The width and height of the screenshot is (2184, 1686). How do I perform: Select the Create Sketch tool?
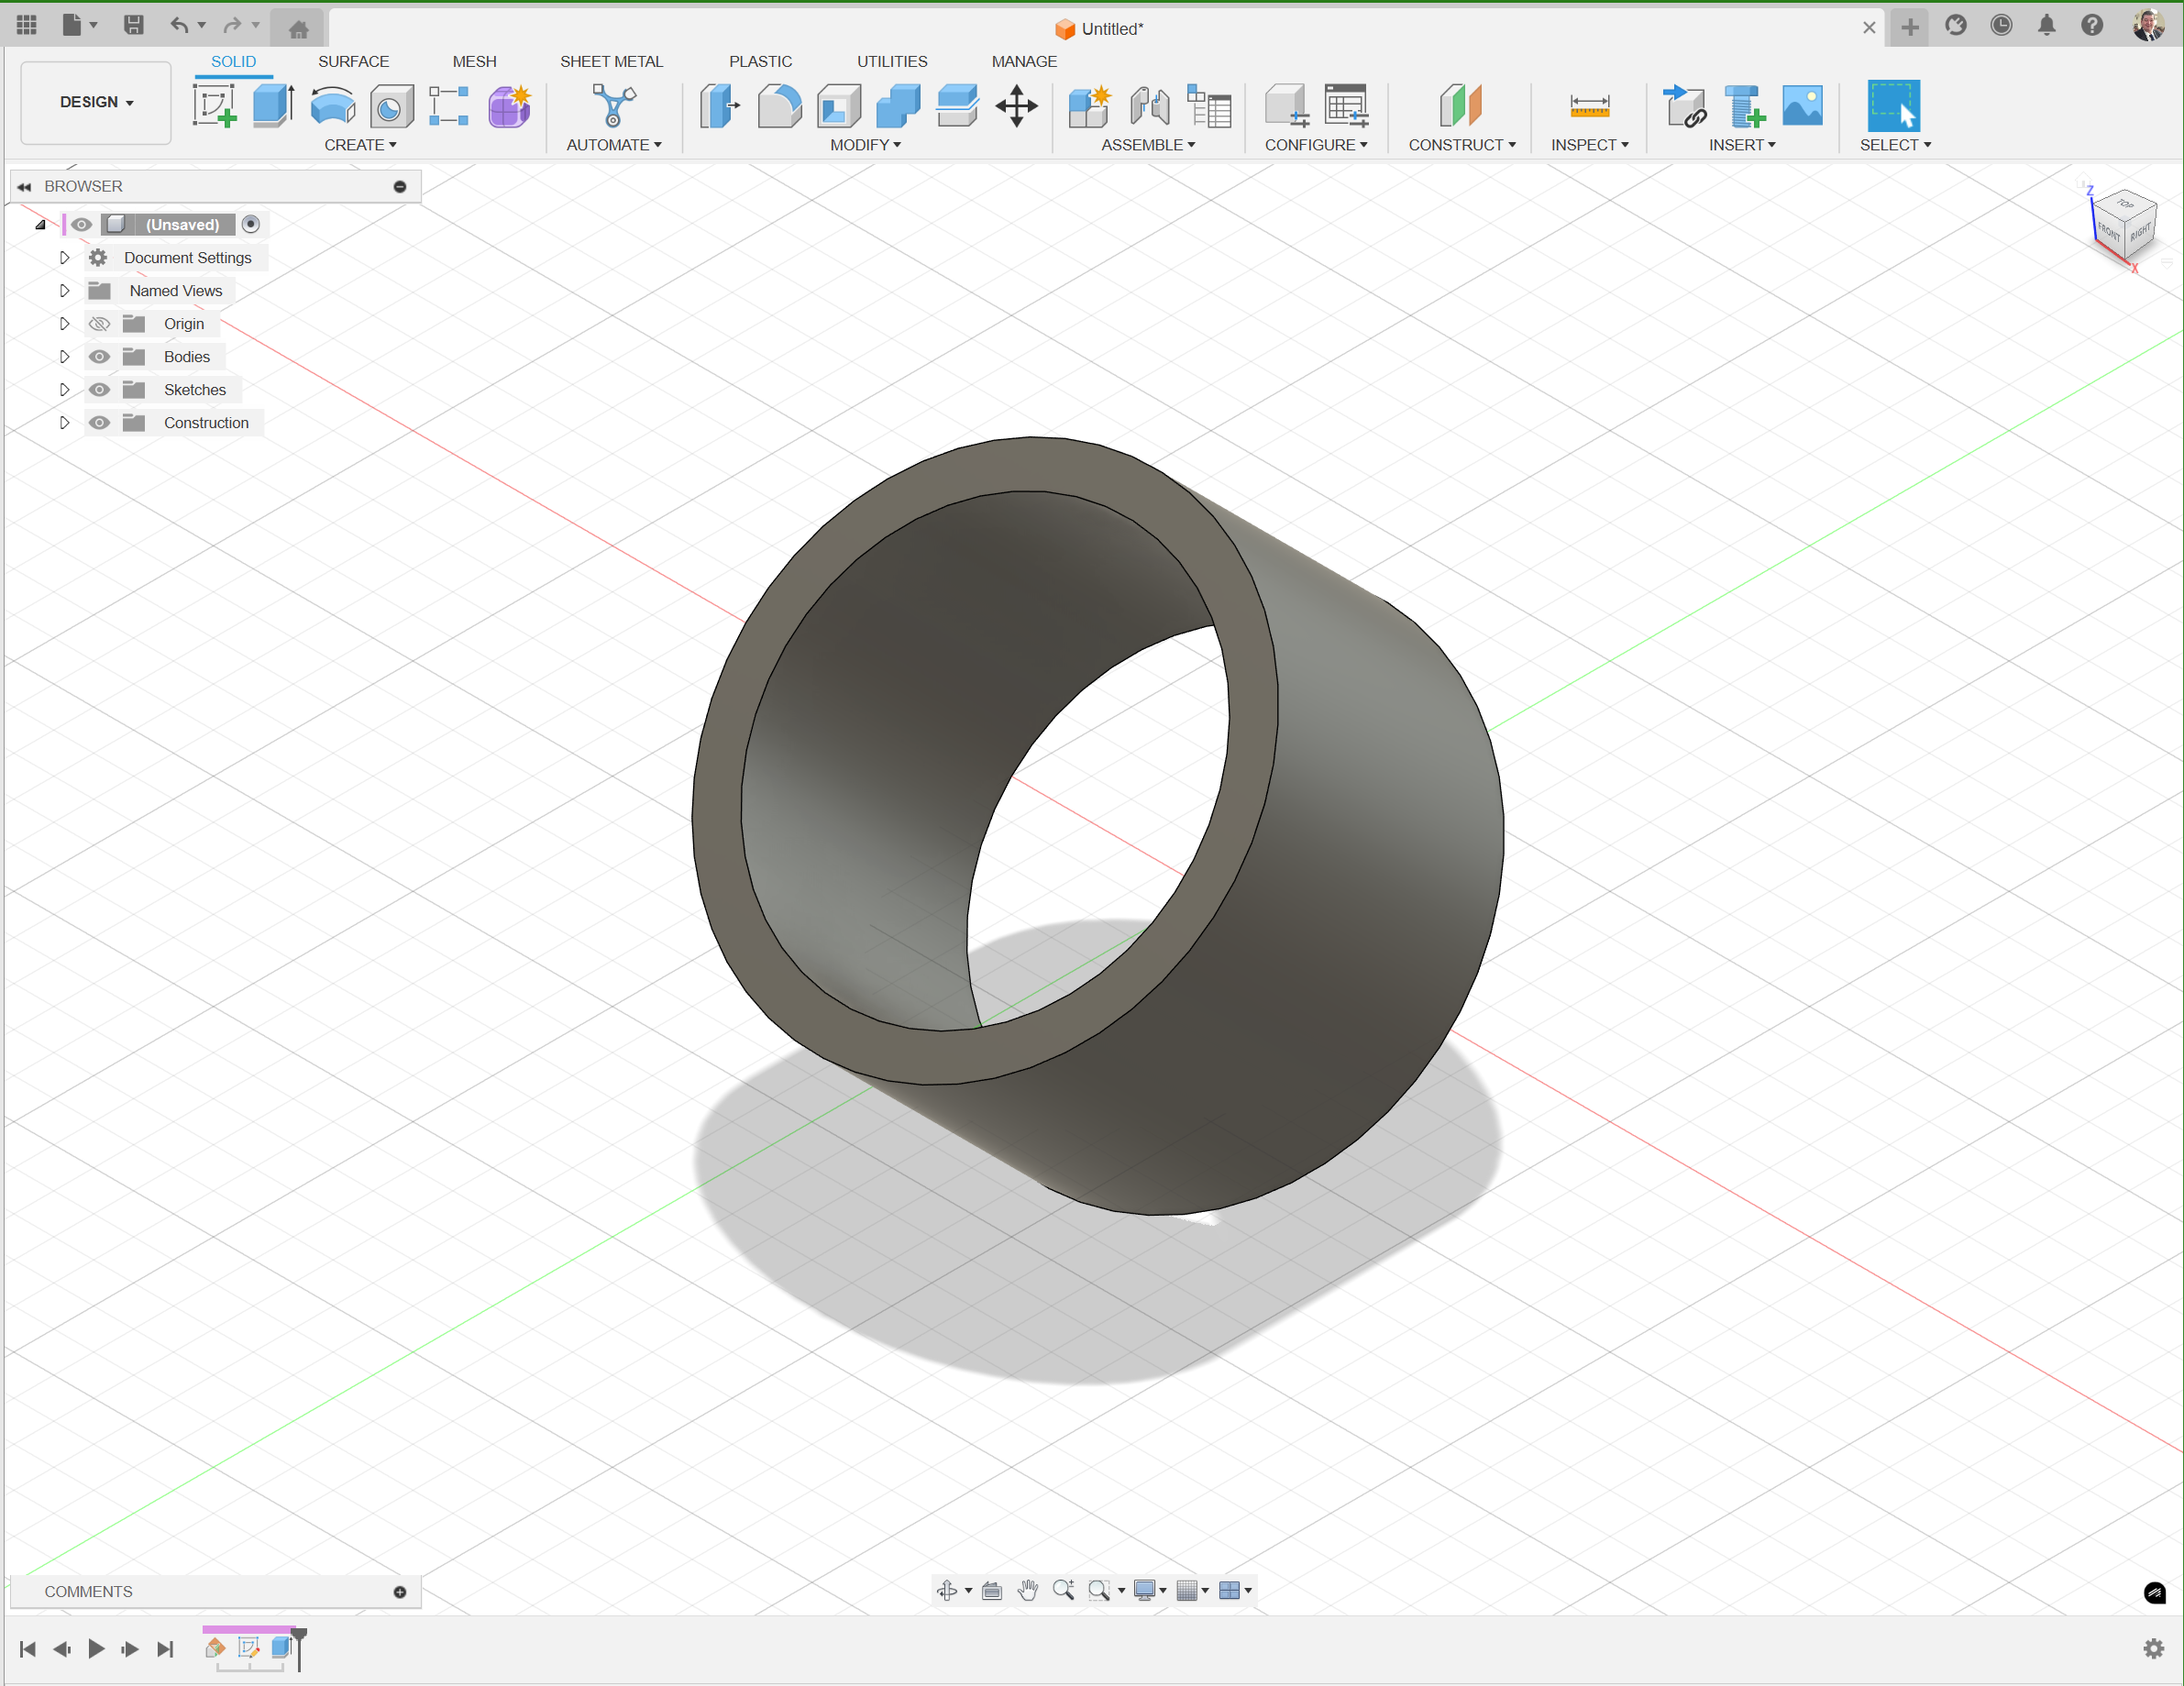click(x=214, y=105)
